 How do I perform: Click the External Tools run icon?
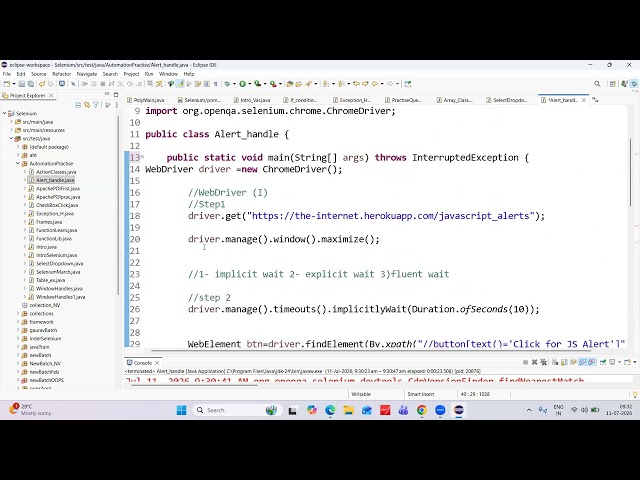coord(273,84)
